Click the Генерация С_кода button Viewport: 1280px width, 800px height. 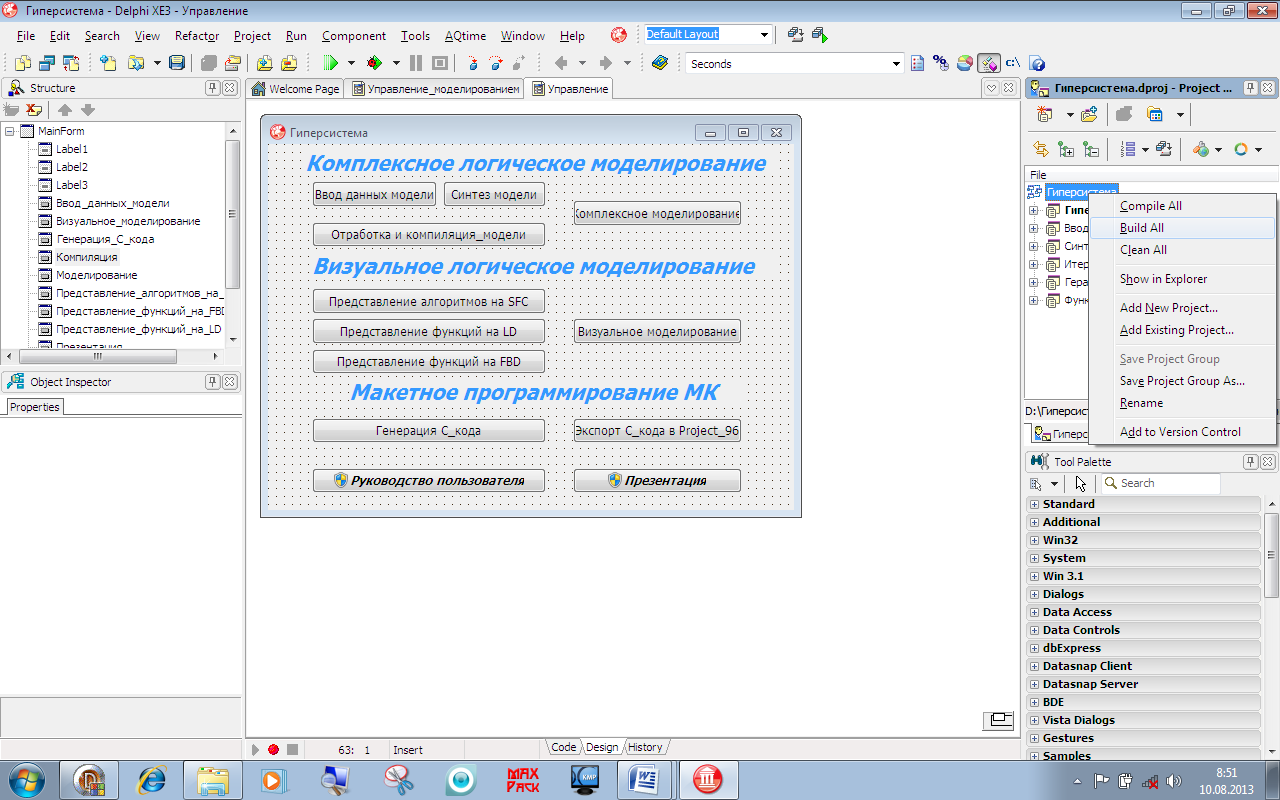[x=429, y=431]
